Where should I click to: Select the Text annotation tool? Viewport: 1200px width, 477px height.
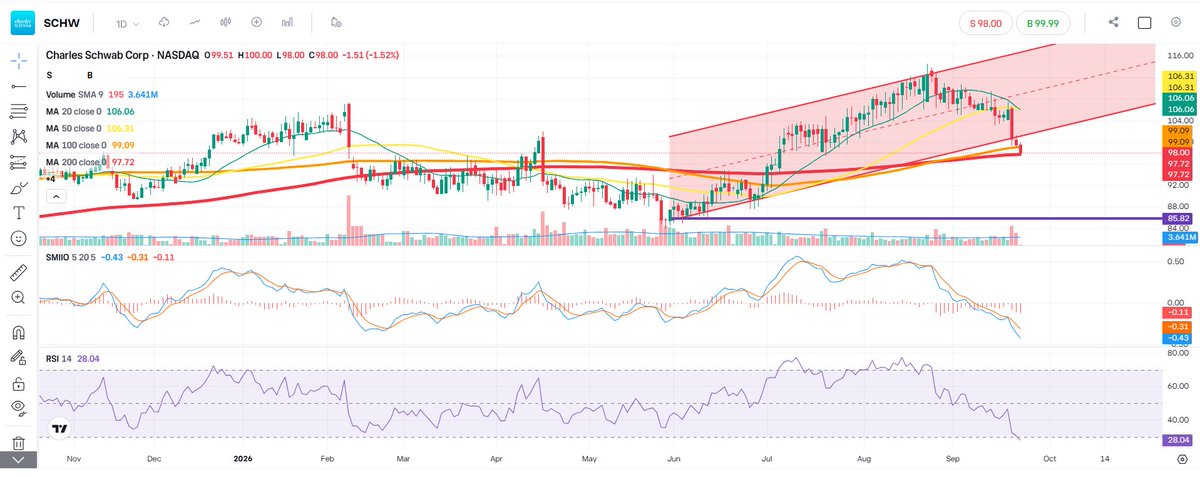click(18, 212)
